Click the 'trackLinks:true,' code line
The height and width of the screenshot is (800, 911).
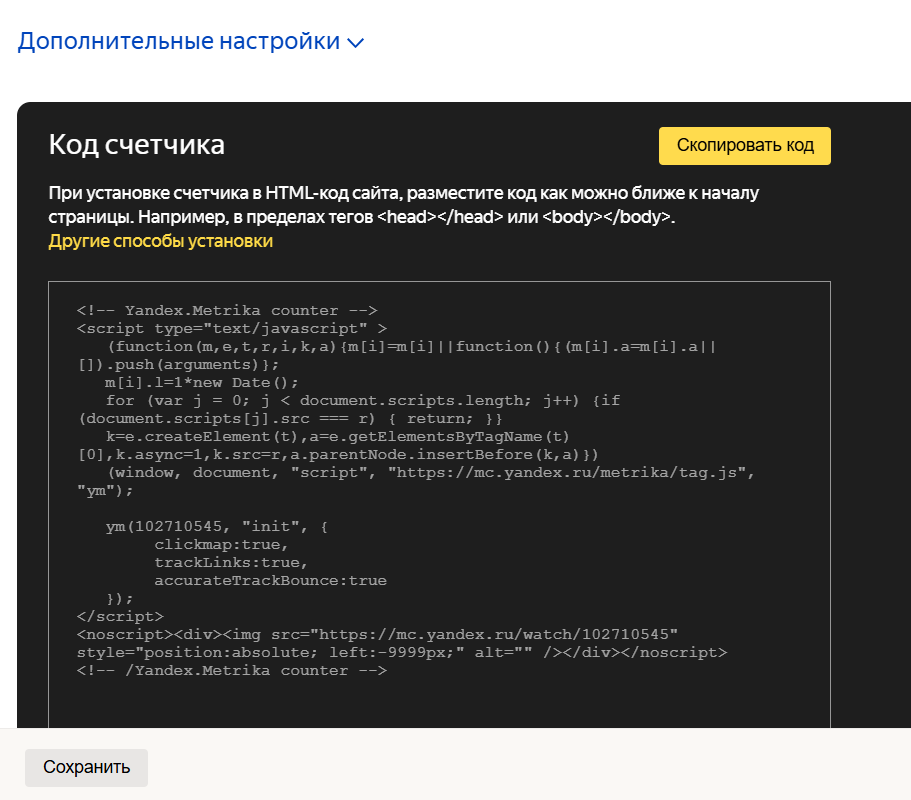(231, 562)
